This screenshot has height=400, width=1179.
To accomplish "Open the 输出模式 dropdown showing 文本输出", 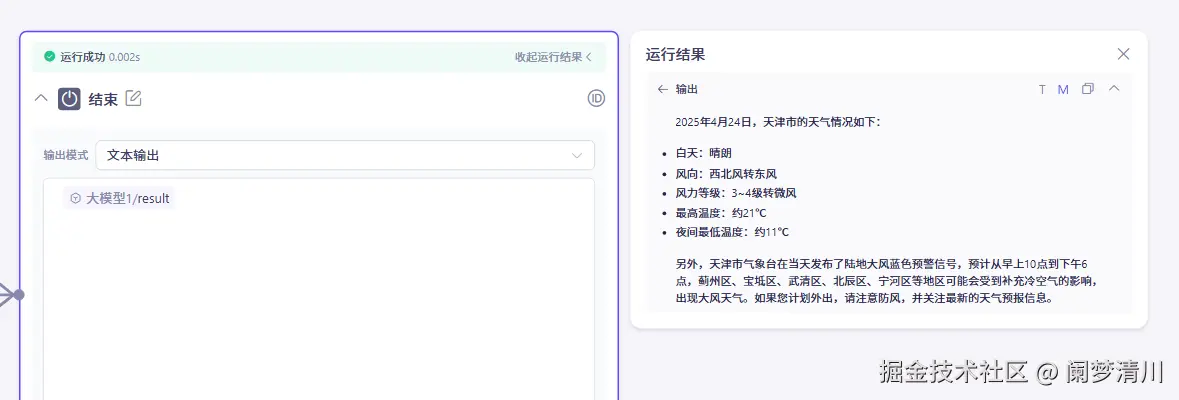I will coord(345,156).
